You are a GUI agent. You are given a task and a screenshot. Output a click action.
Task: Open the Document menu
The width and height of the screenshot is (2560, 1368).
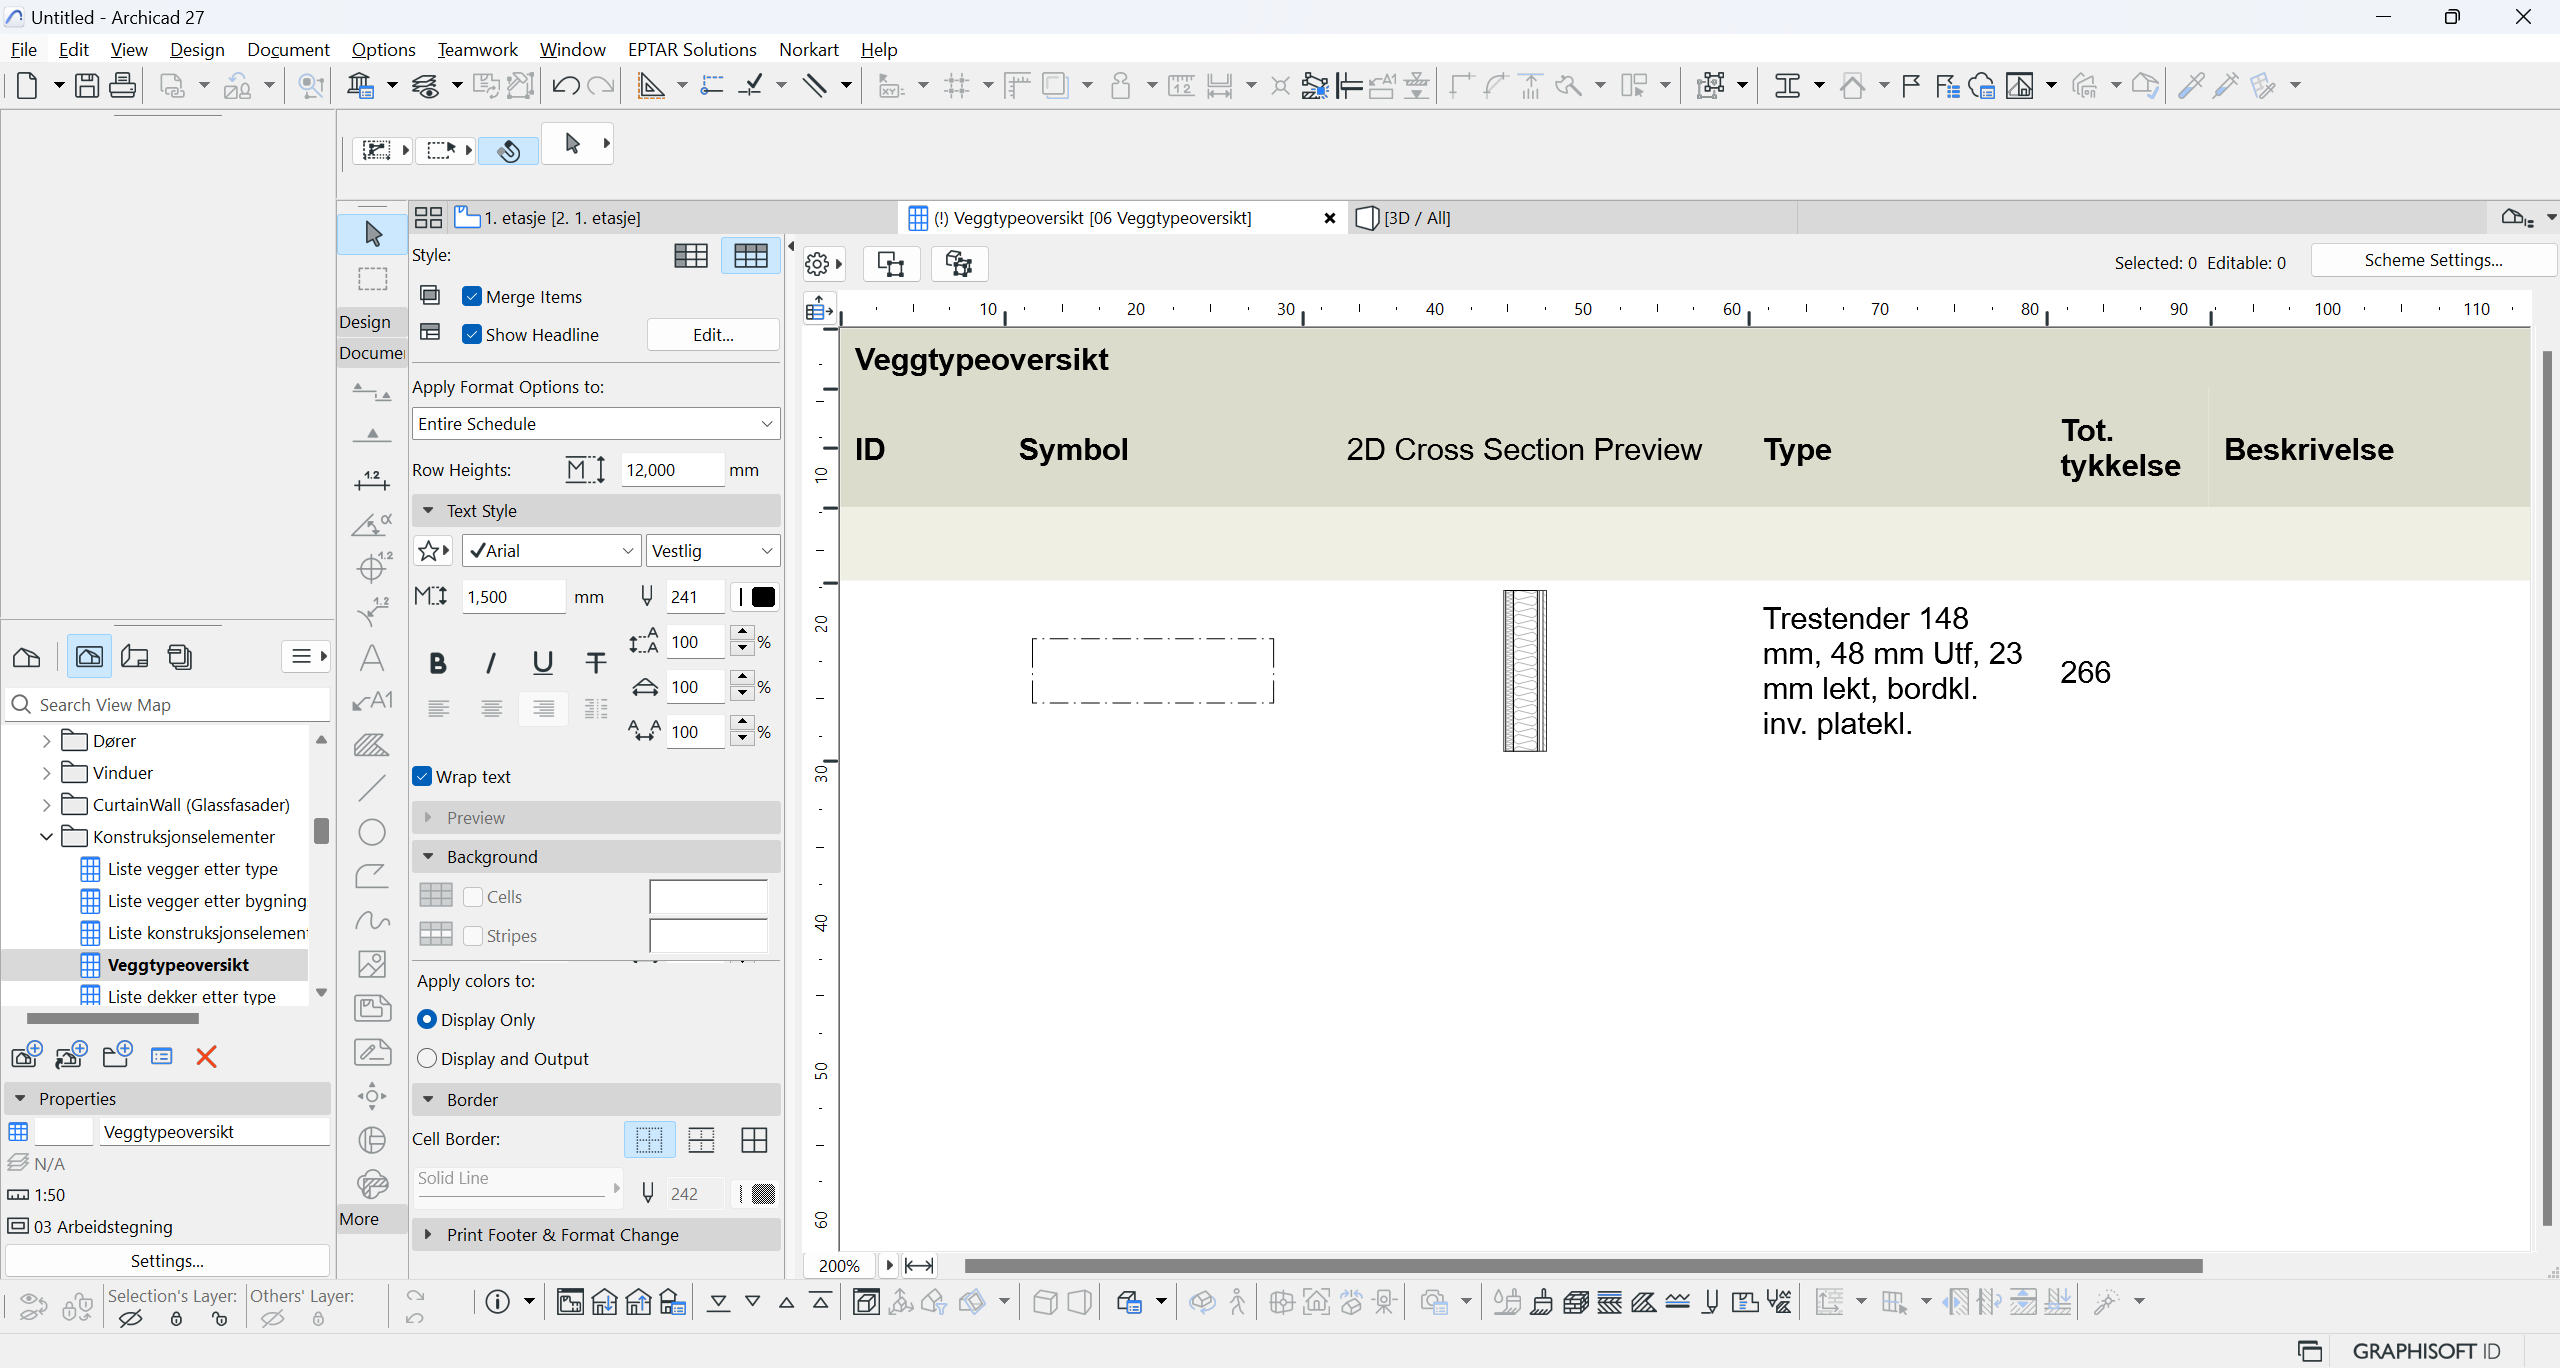tap(287, 49)
